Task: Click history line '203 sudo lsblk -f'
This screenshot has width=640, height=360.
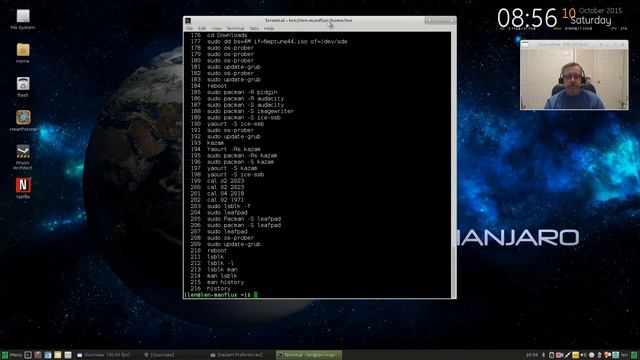Action: (x=220, y=206)
